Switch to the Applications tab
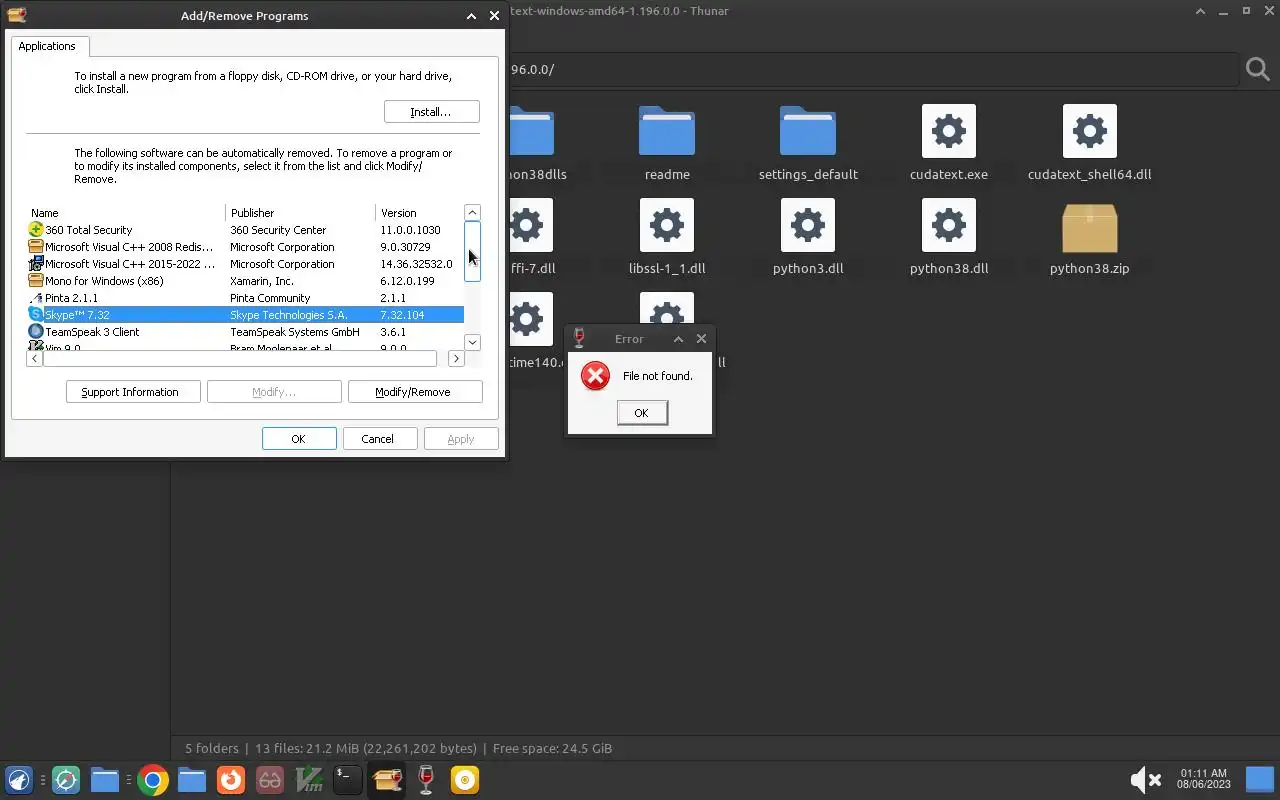This screenshot has width=1280, height=800. (x=47, y=46)
